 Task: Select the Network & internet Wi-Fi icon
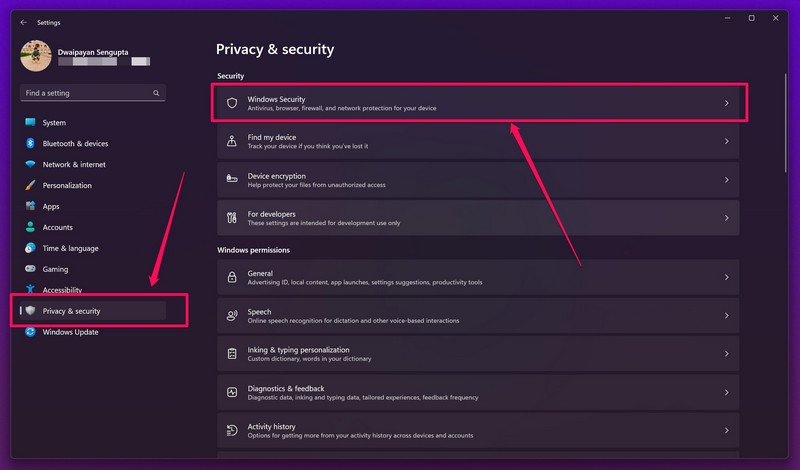[31, 165]
